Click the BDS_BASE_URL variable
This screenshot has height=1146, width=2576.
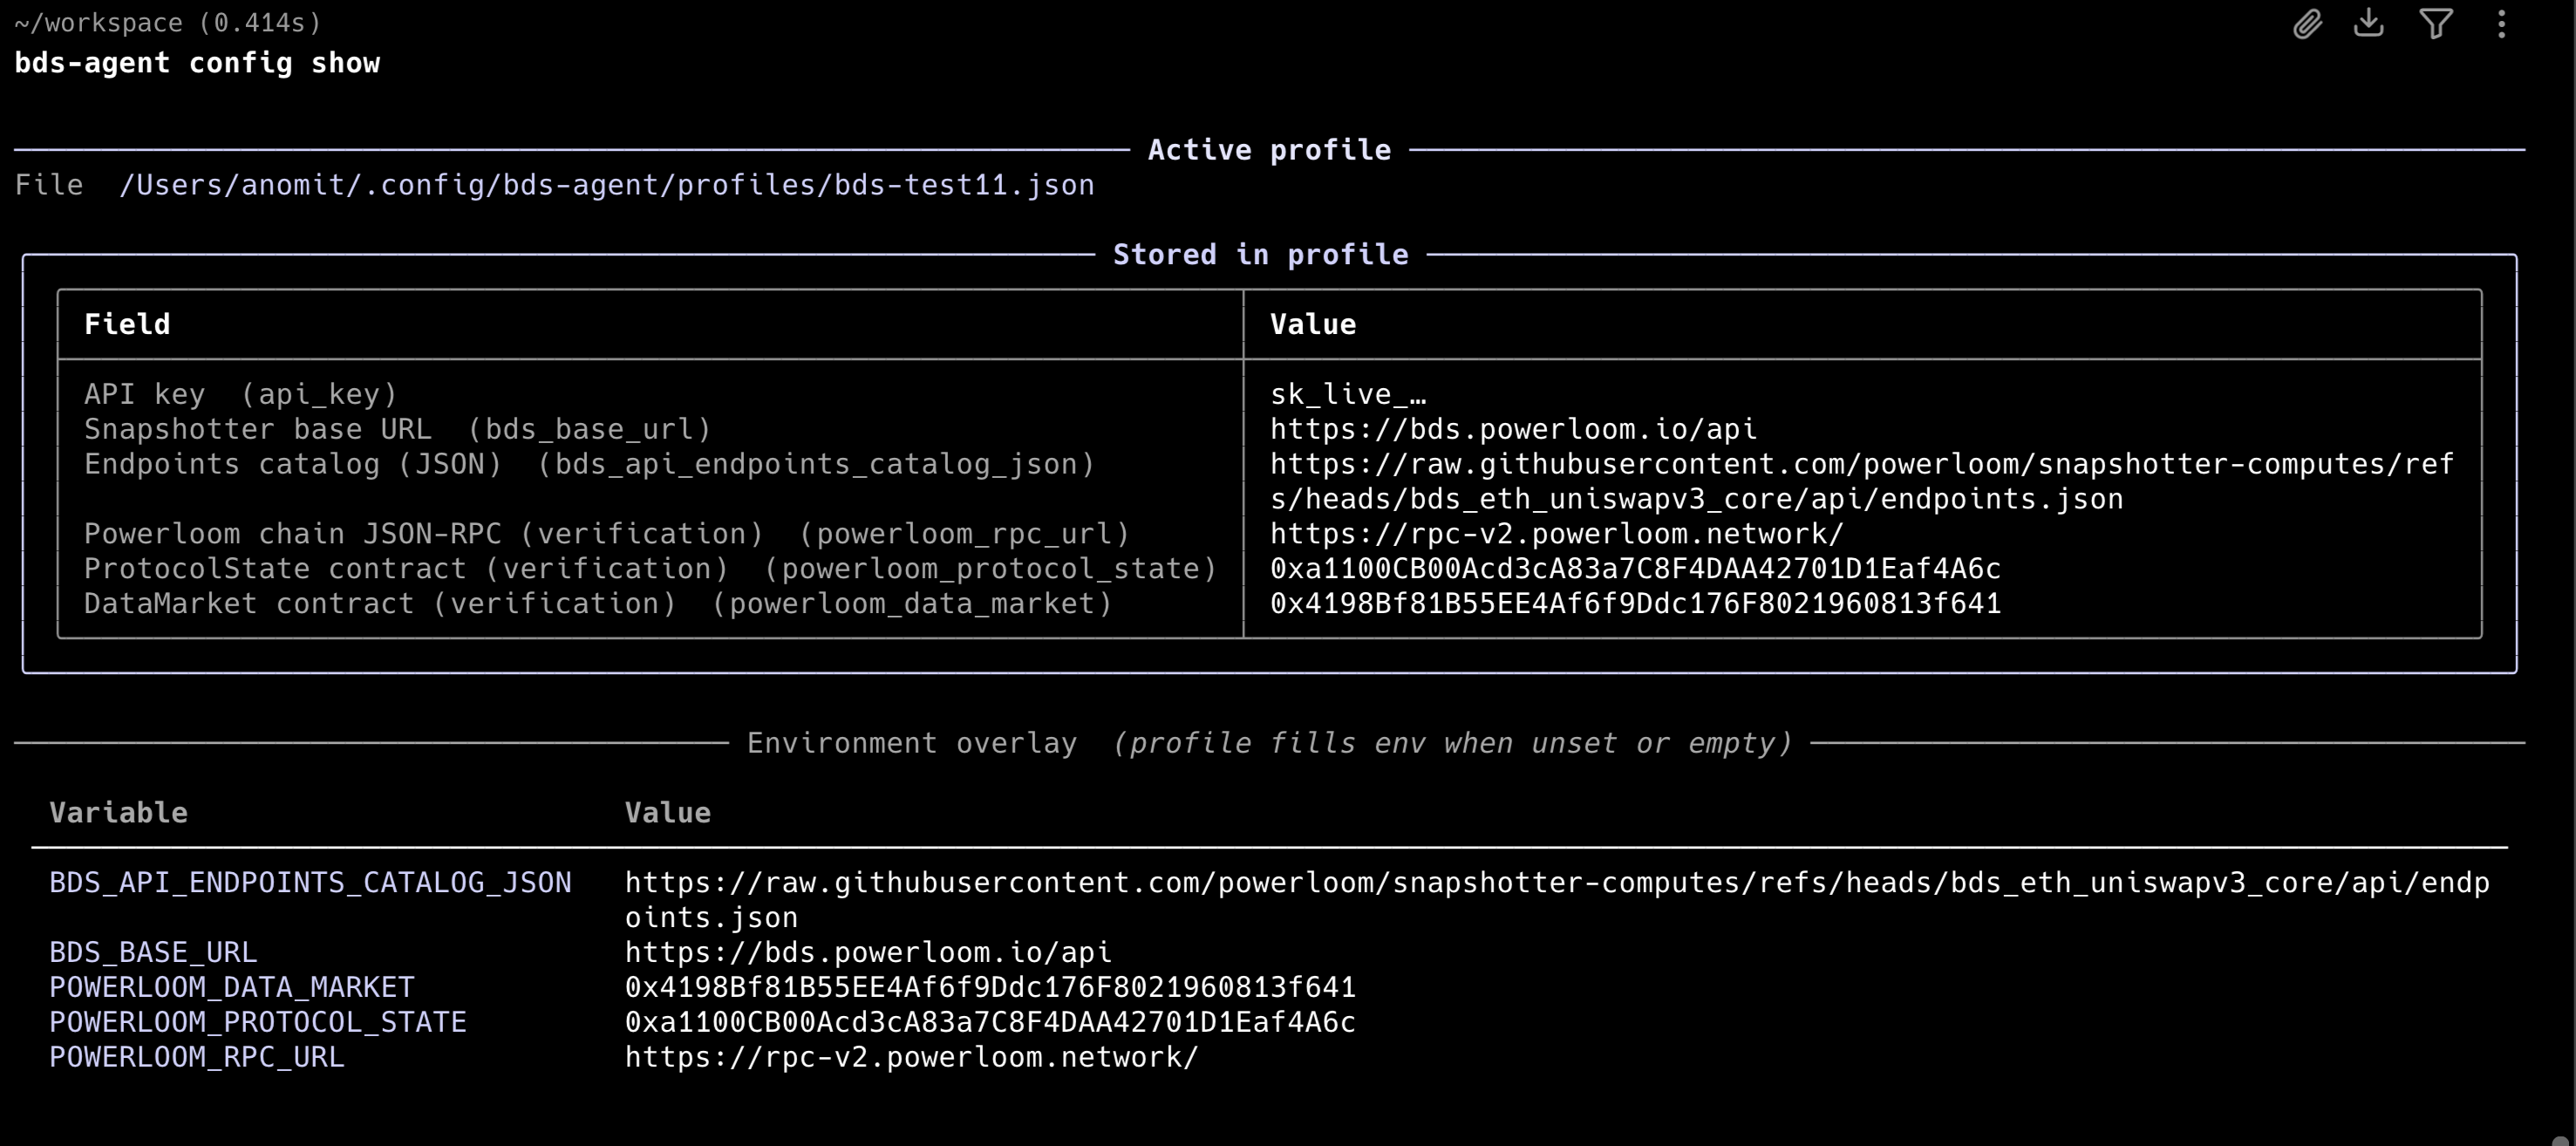point(153,952)
